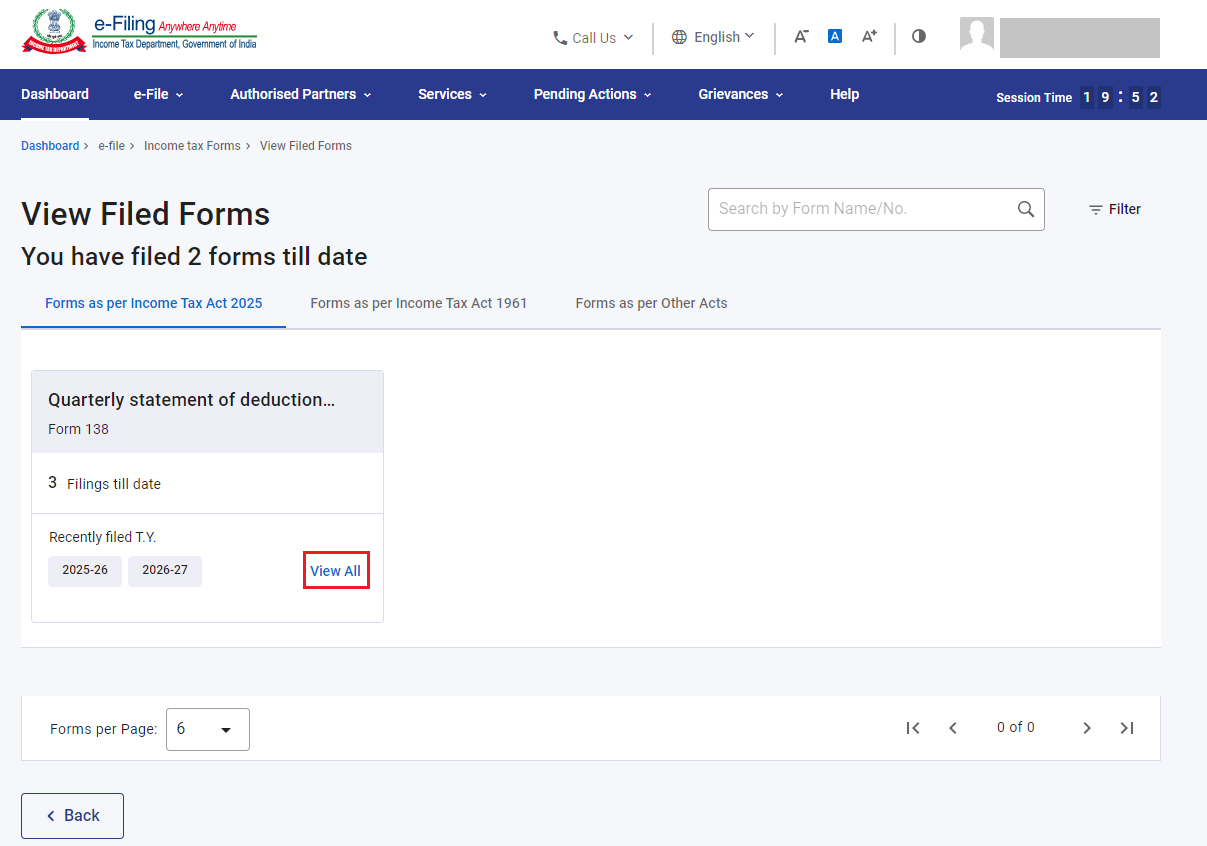Screen dimensions: 1207x846
Task: Click the '3 Filings till date' text
Action: 105,483
